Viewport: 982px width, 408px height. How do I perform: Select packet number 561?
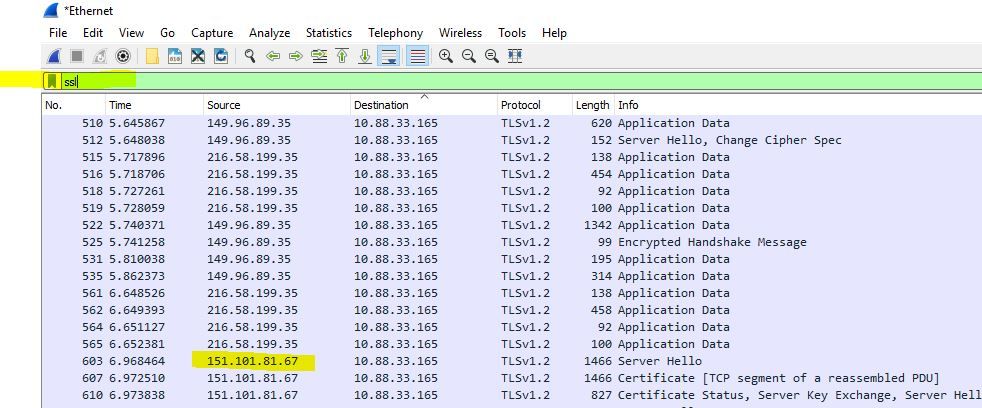point(512,293)
